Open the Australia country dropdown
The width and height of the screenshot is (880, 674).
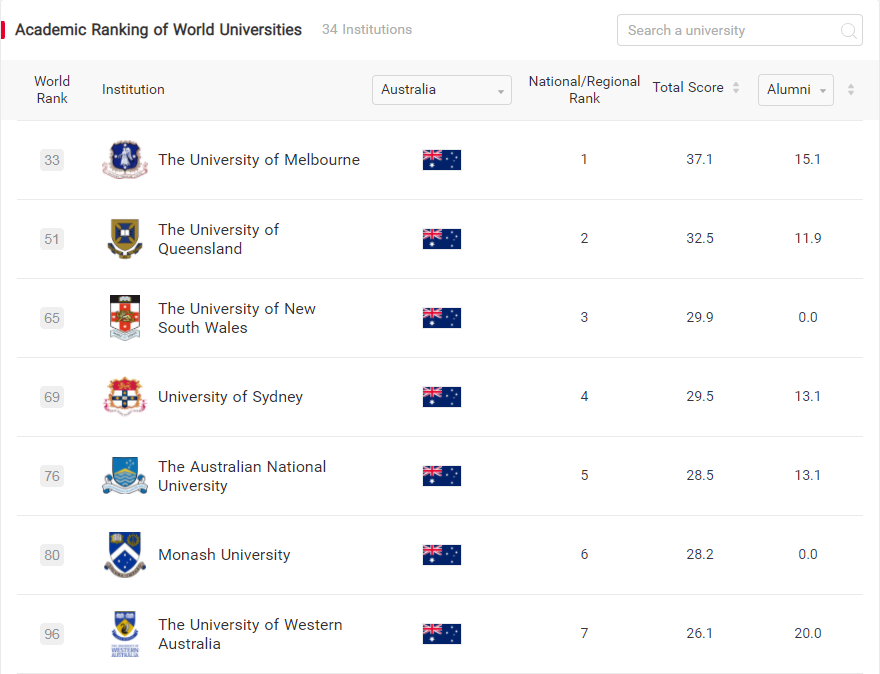coord(442,90)
